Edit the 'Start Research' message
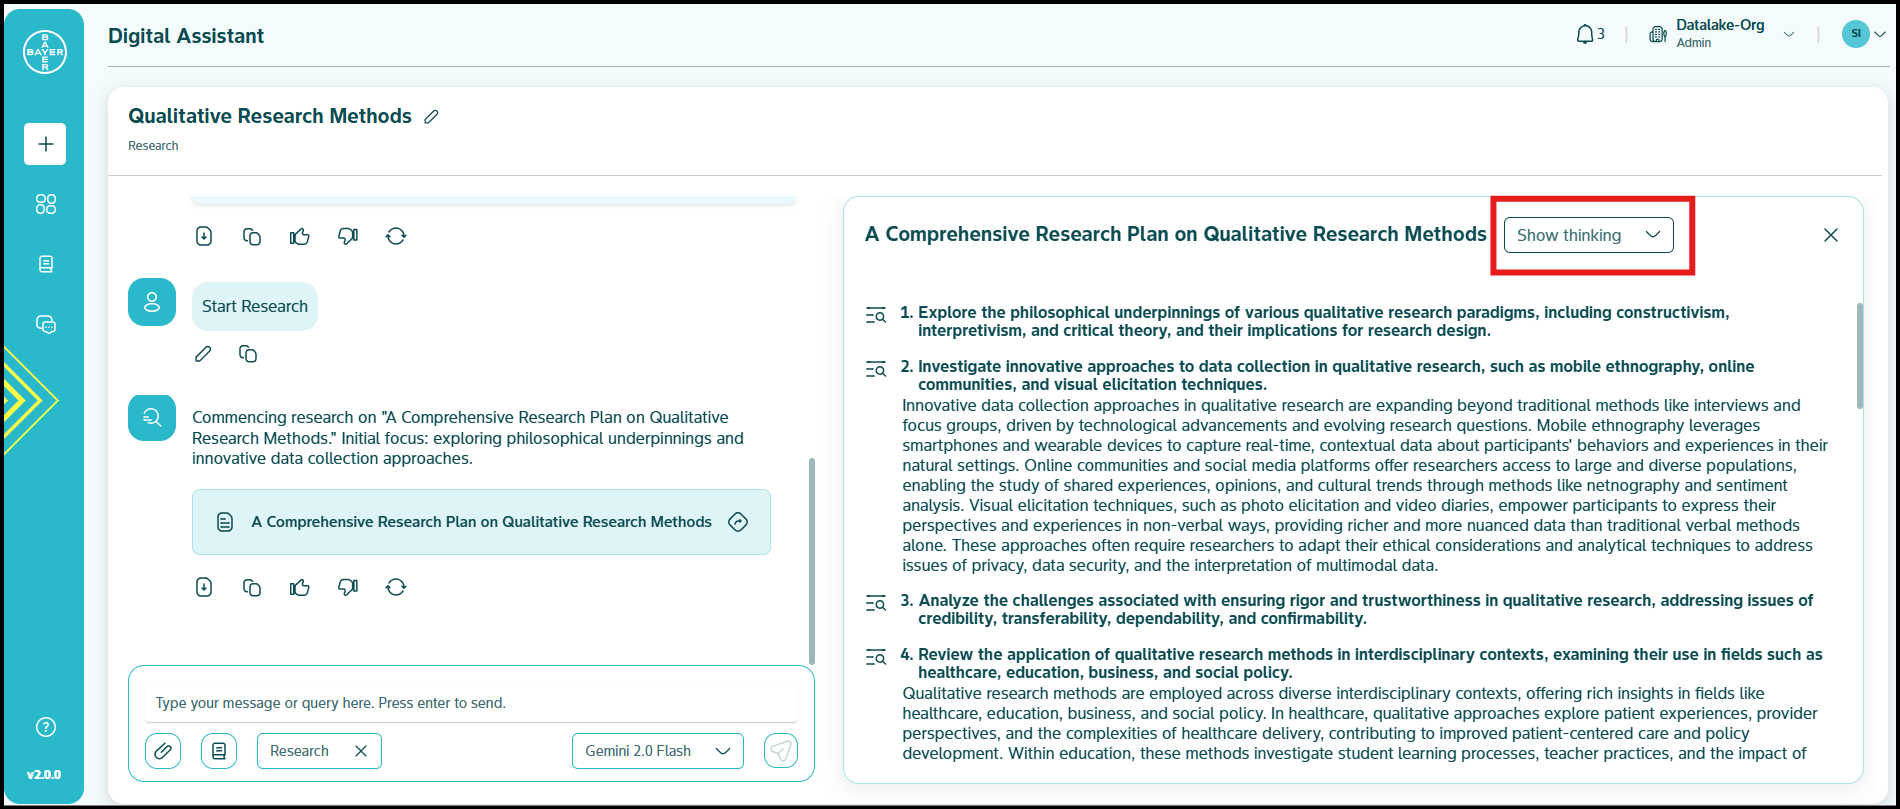This screenshot has width=1900, height=809. pos(203,354)
